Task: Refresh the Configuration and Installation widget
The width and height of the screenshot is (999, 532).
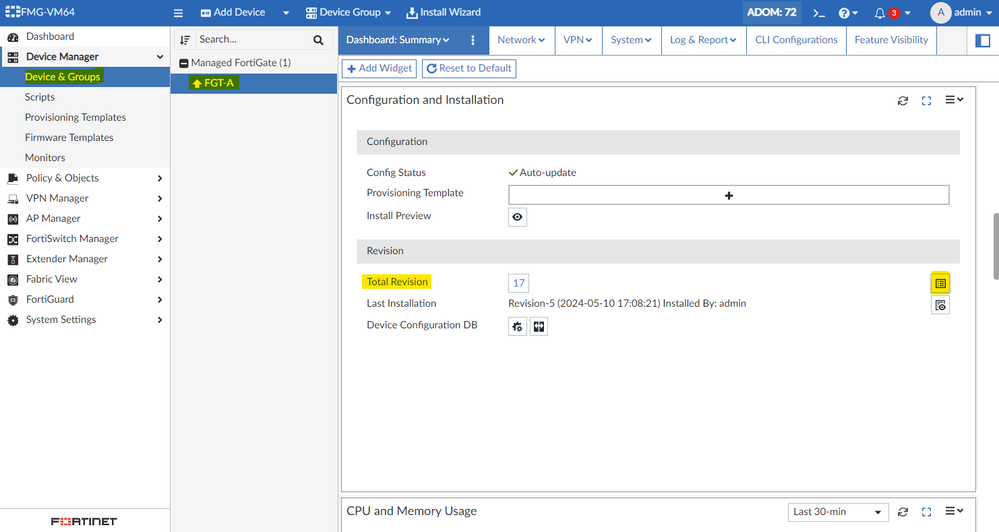Action: (x=903, y=101)
